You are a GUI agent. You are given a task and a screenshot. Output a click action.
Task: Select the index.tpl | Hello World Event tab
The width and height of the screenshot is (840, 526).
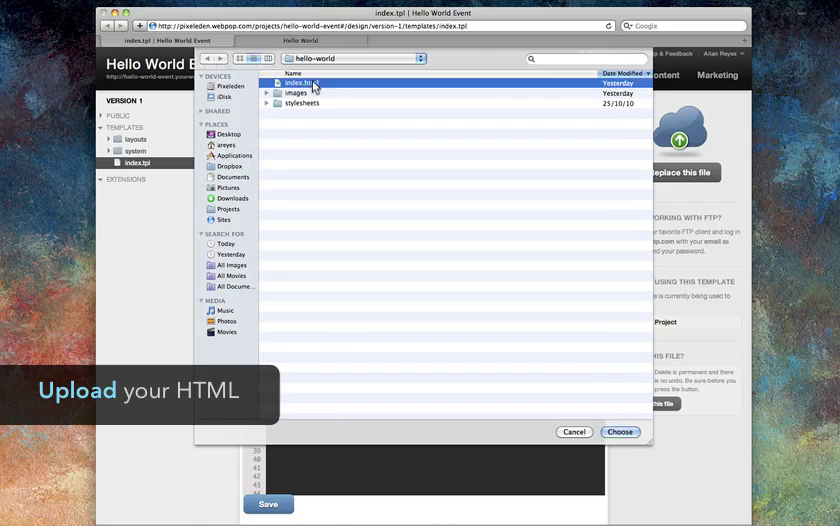coord(167,41)
